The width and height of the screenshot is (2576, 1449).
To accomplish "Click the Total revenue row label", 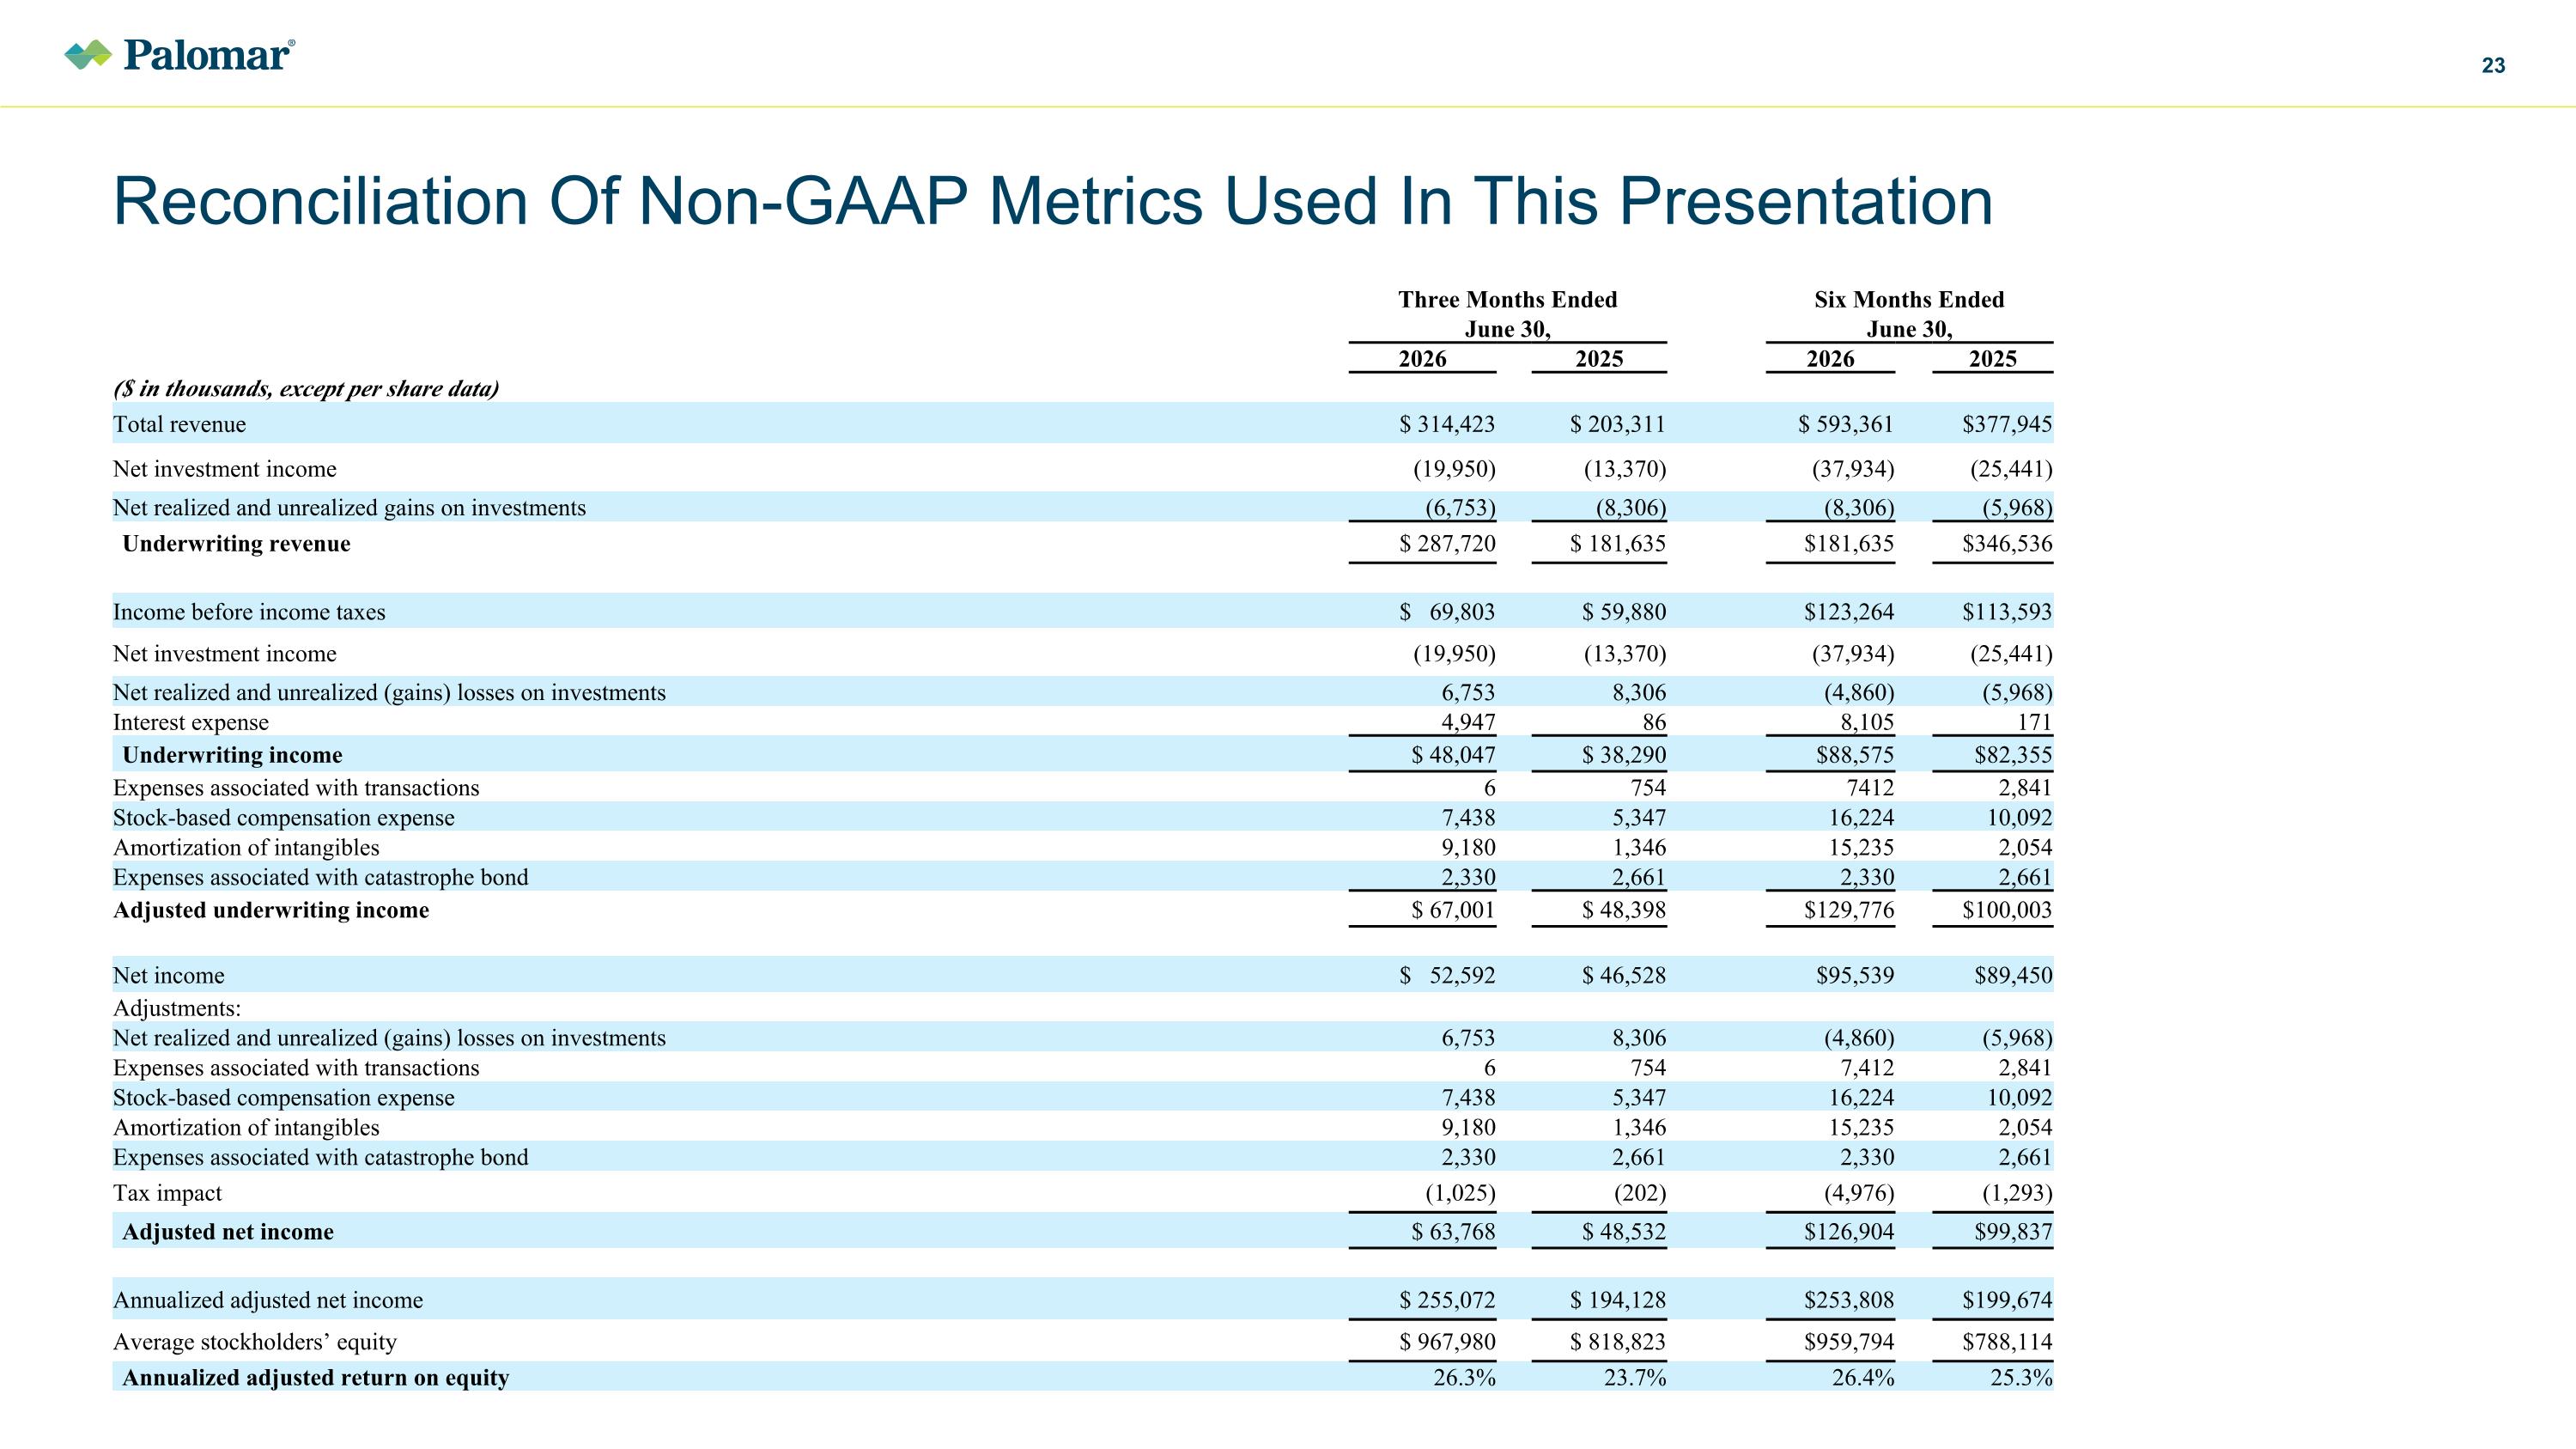I will 179,424.
